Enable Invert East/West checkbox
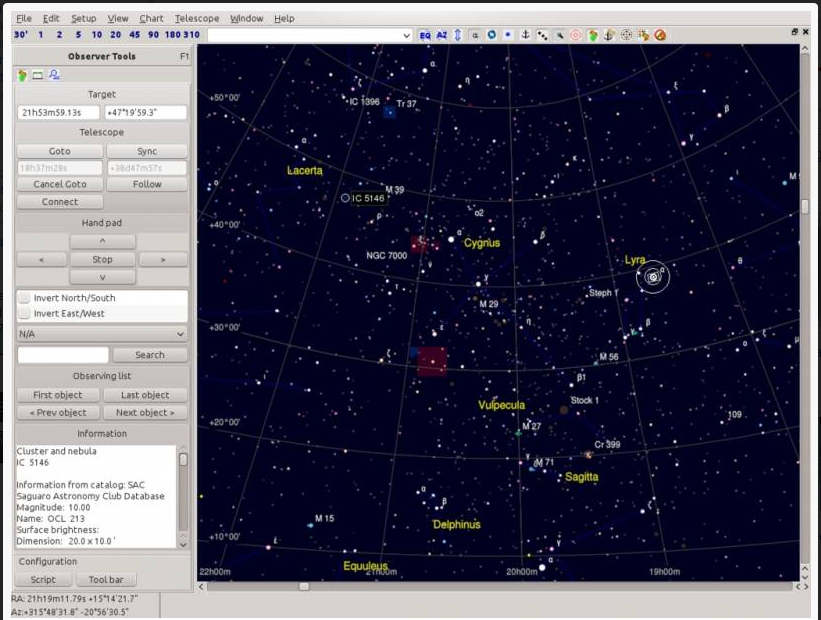Screen dimensions: 821x620 24,313
